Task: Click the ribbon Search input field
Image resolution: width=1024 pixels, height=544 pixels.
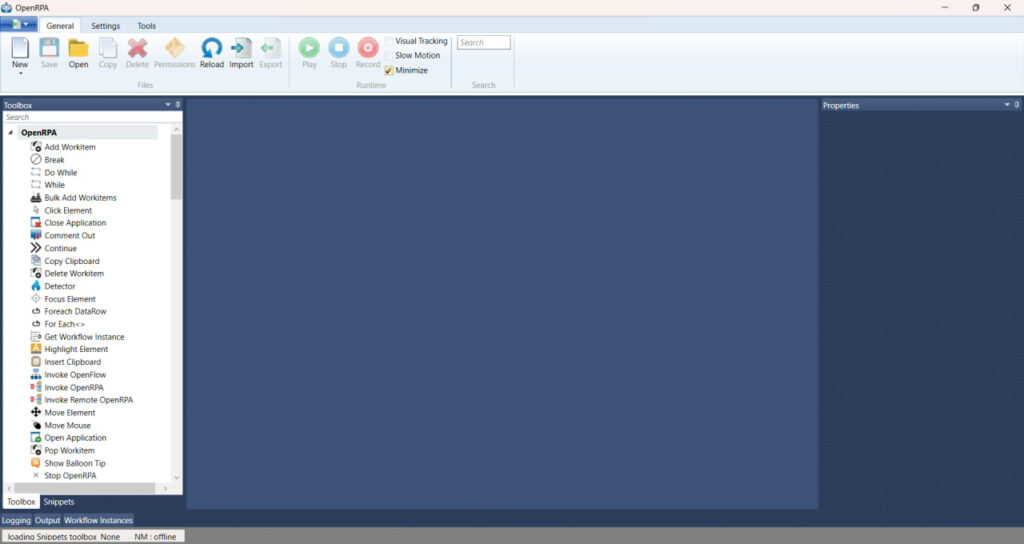Action: 484,42
